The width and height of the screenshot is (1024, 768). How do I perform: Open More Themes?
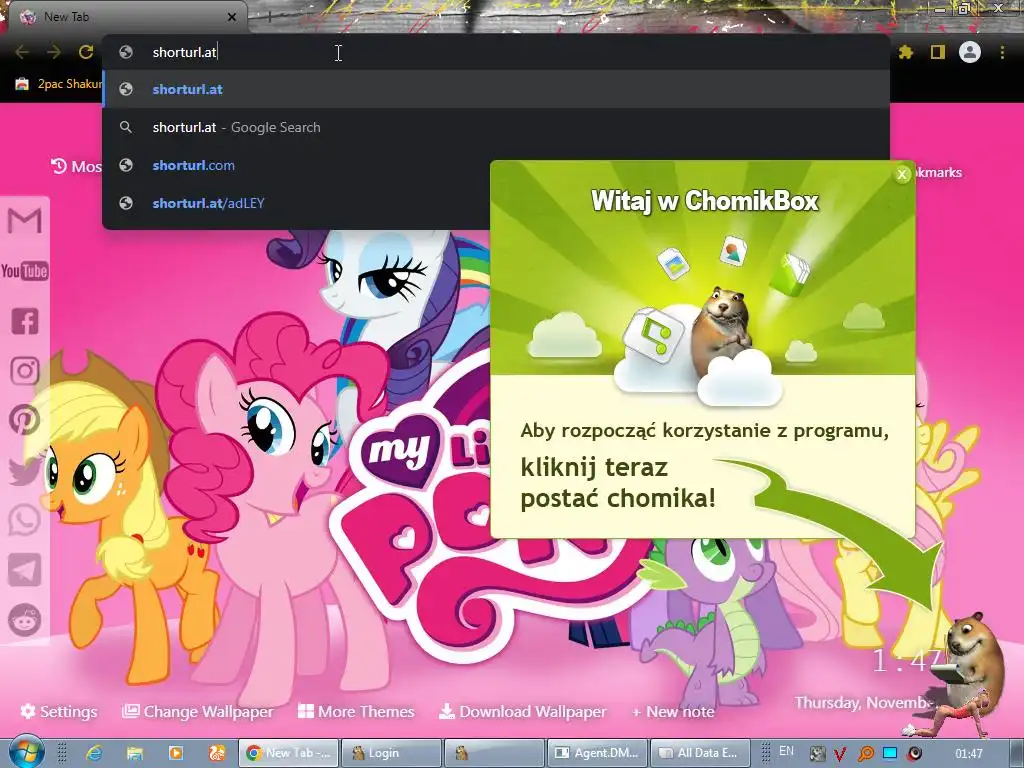coord(356,711)
